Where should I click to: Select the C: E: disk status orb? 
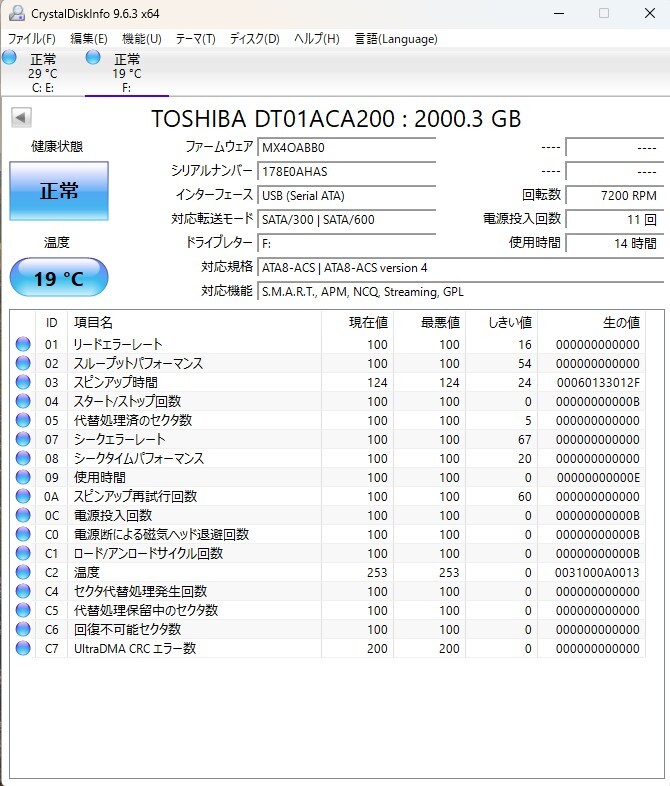point(10,58)
